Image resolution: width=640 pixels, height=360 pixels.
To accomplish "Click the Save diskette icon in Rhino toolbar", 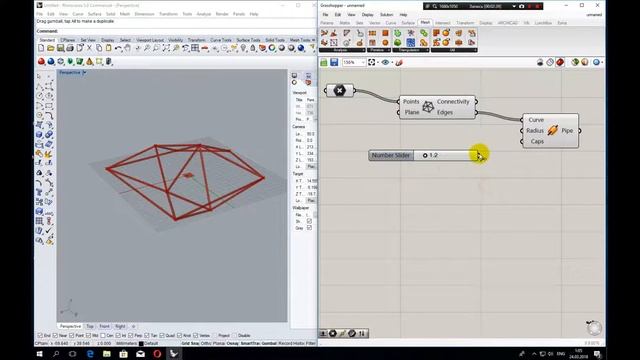I will 60,48.
